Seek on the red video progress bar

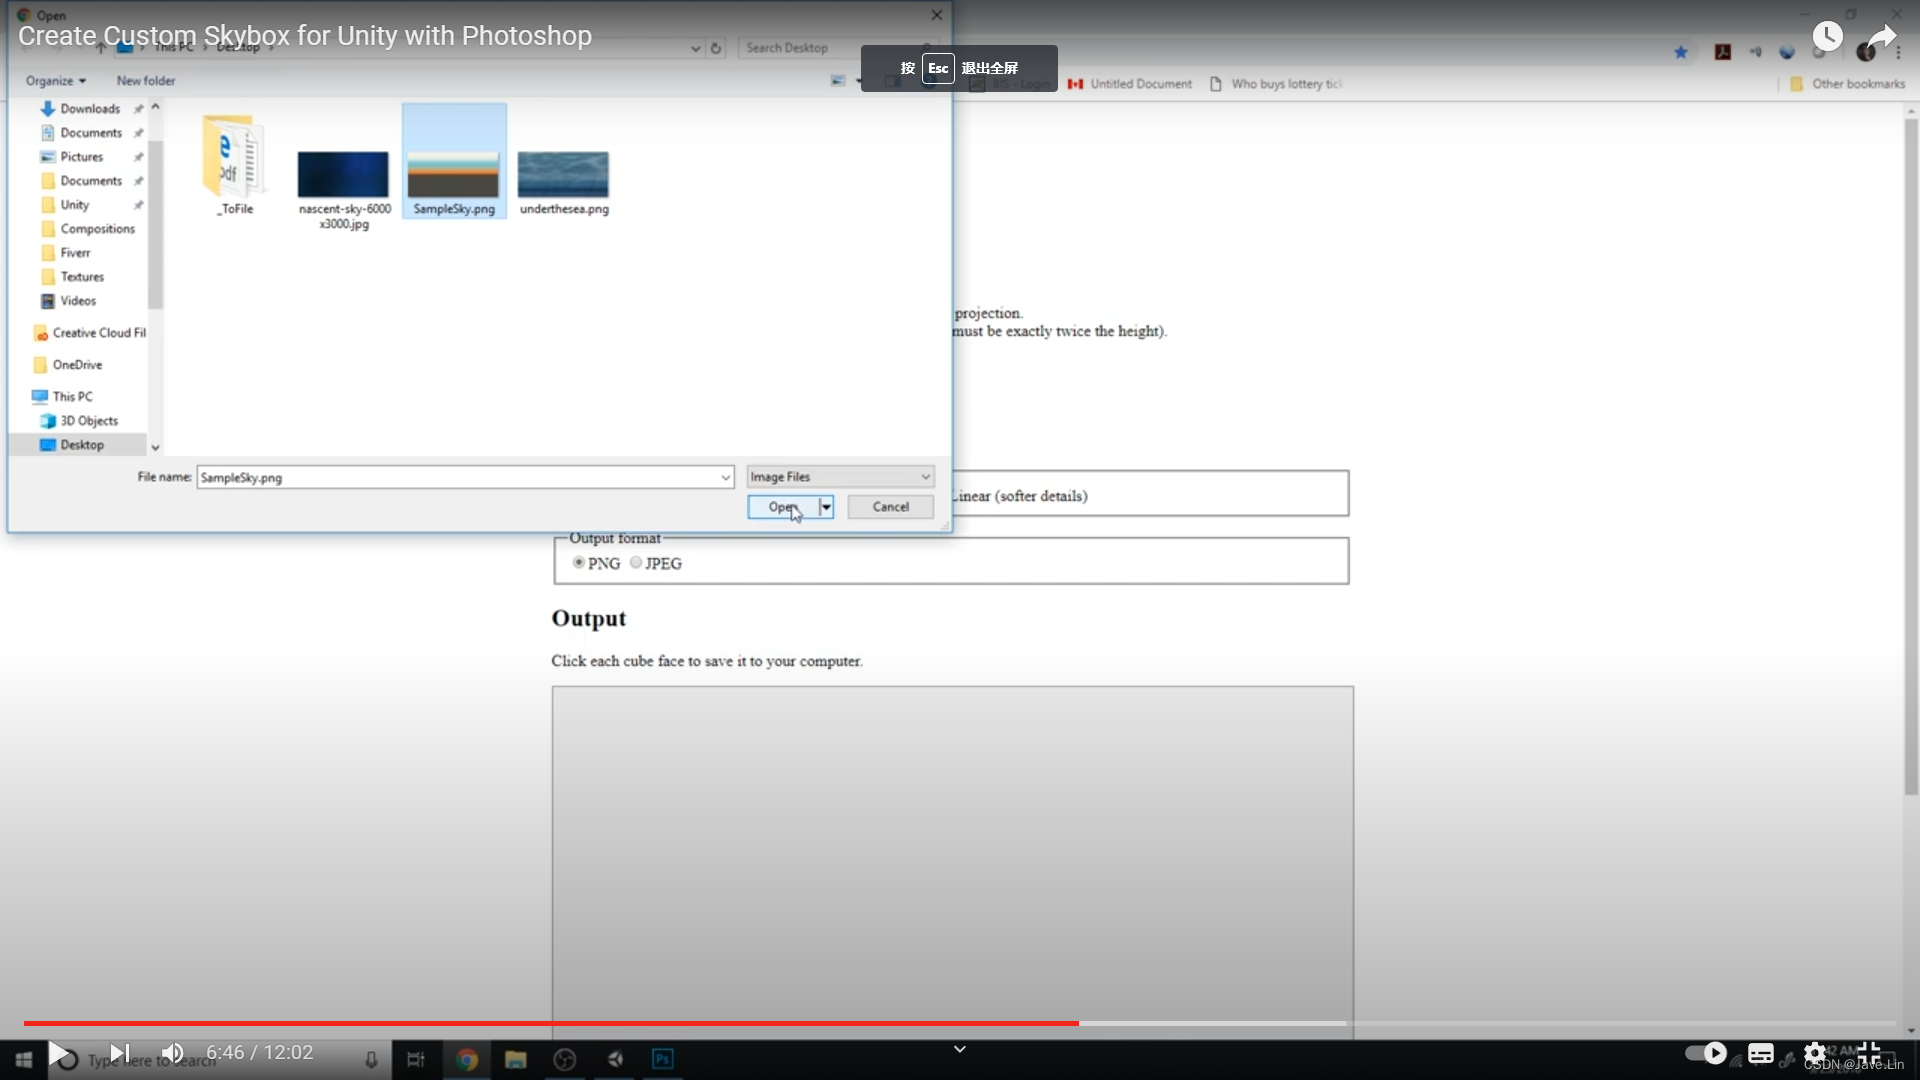click(x=551, y=1023)
